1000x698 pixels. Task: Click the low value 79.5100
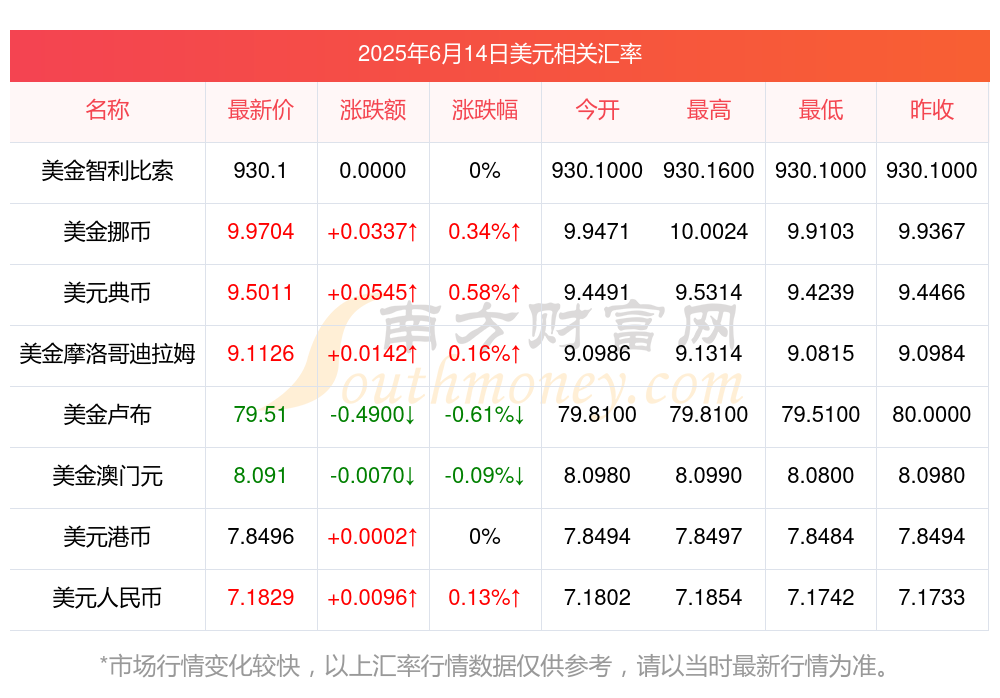click(821, 415)
